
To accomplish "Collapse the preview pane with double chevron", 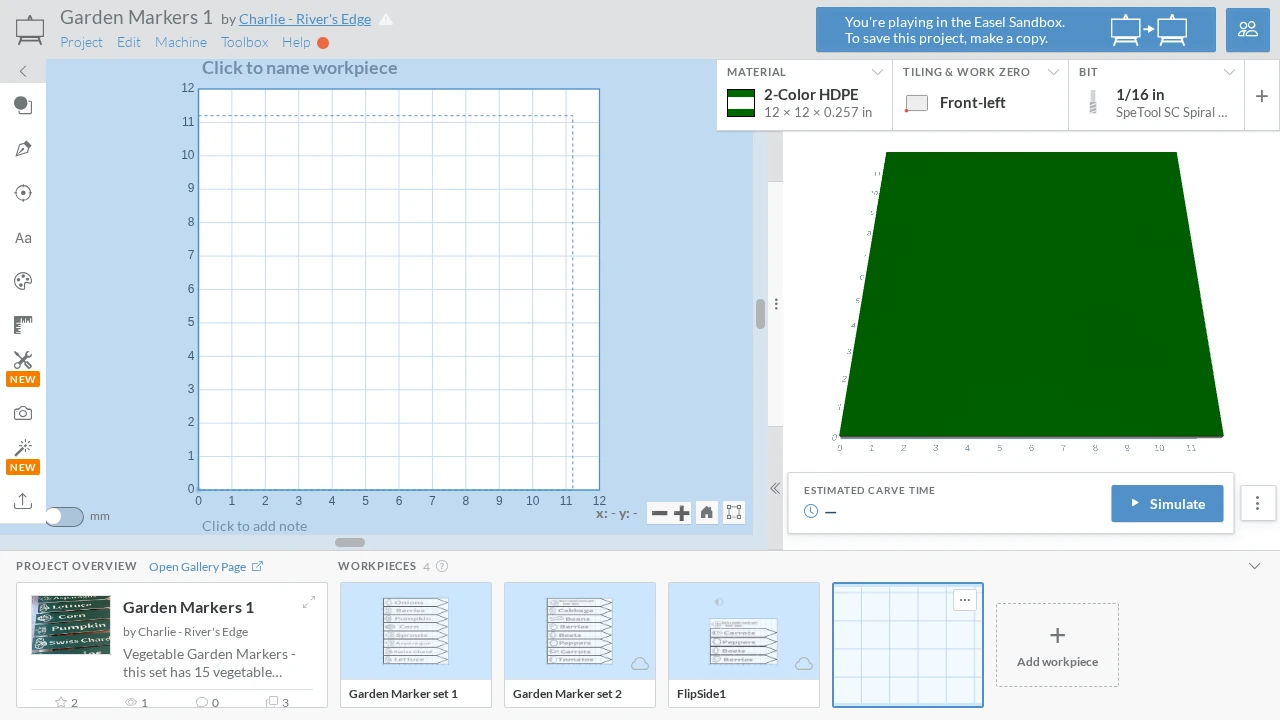I will point(775,488).
